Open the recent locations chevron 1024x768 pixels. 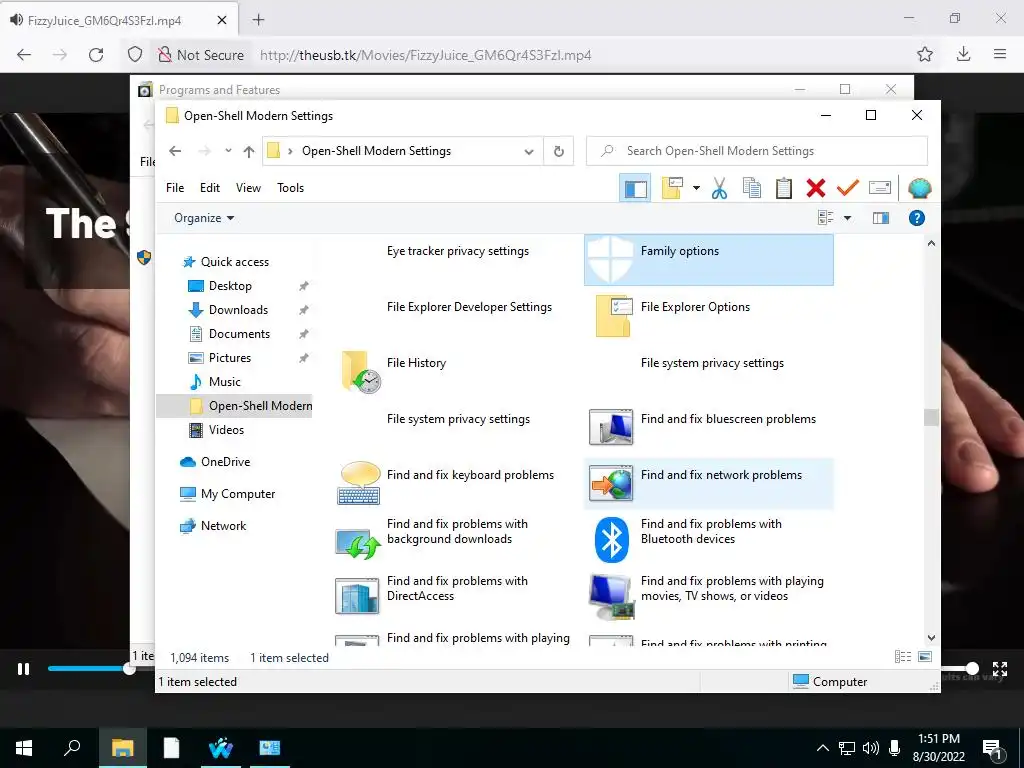228,151
